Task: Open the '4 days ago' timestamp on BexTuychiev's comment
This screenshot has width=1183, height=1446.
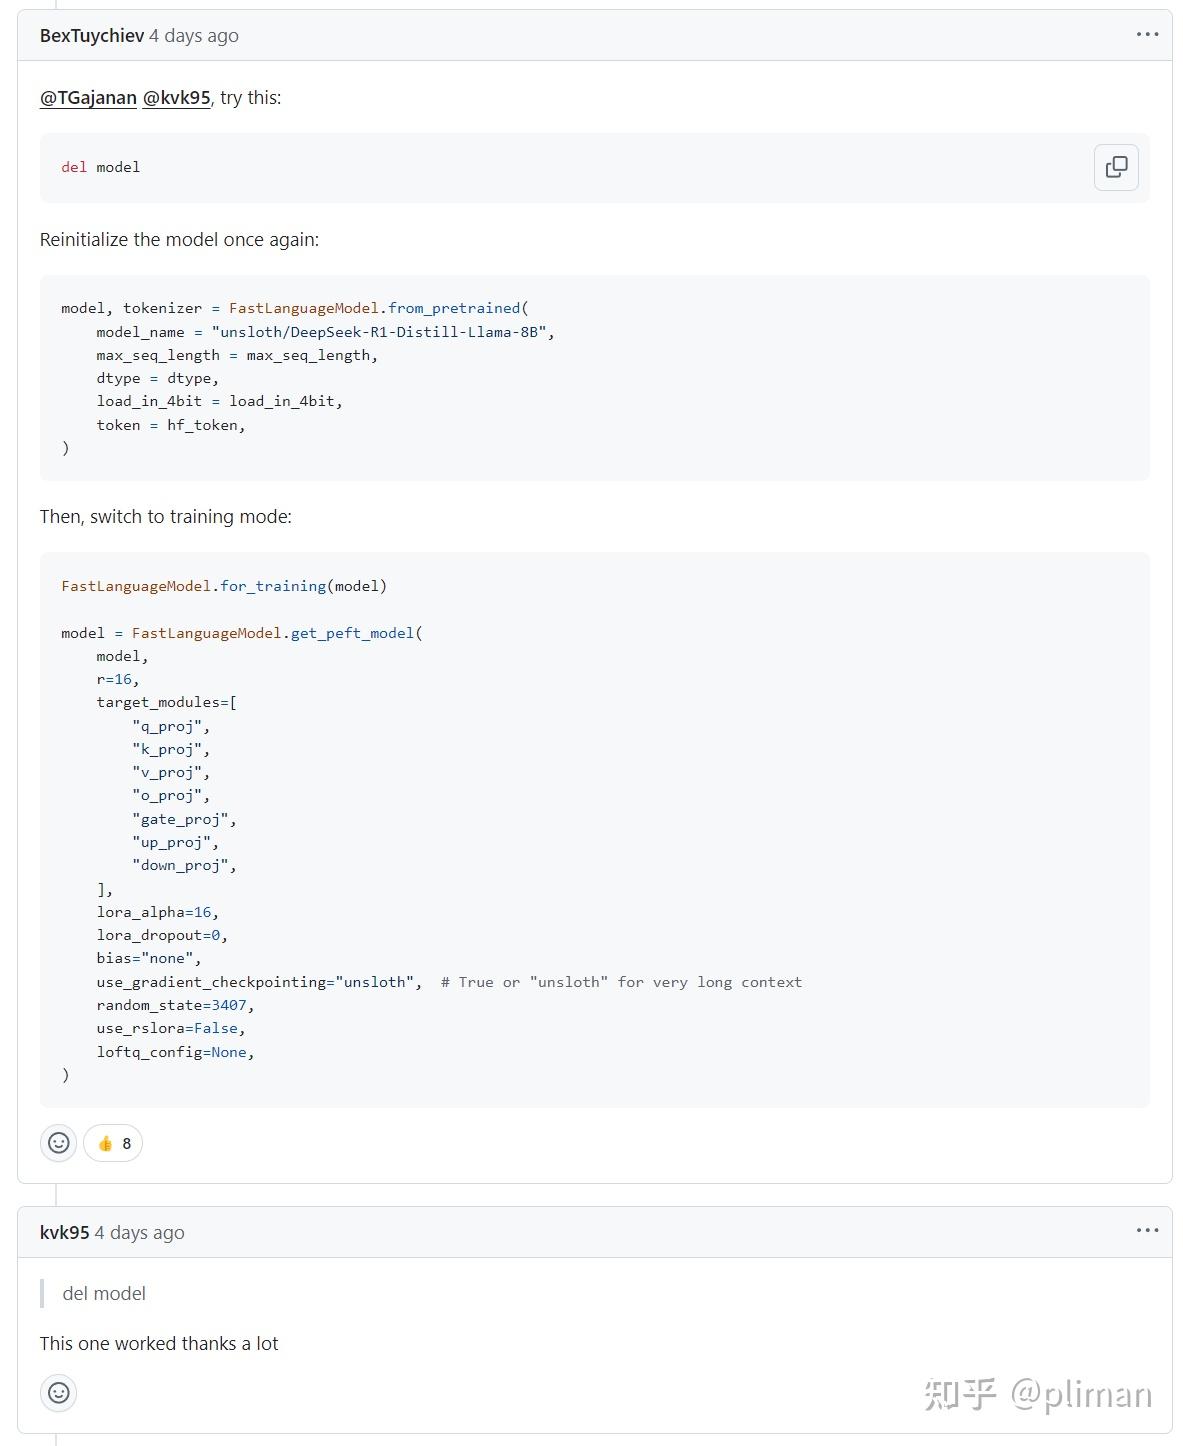Action: click(194, 35)
